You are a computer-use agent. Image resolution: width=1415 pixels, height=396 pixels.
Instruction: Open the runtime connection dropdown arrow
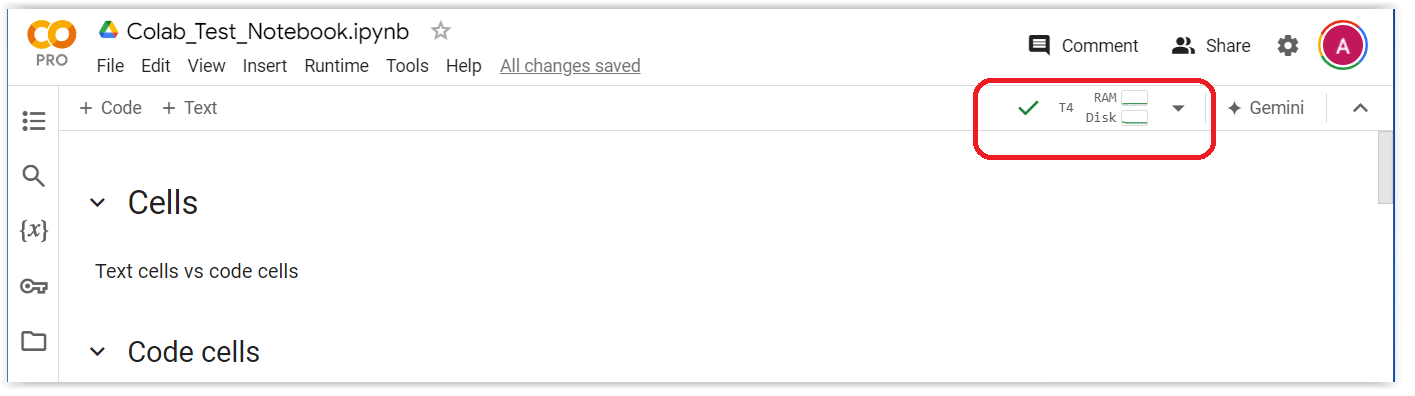(1178, 108)
